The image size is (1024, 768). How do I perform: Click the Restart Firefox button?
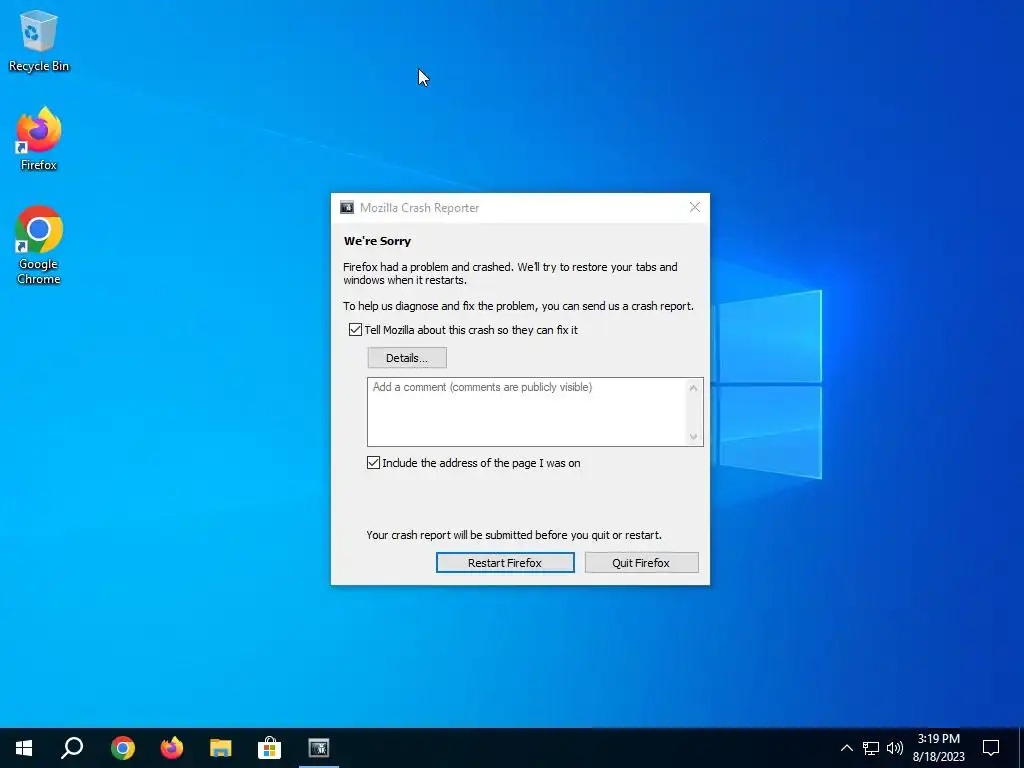(x=505, y=563)
